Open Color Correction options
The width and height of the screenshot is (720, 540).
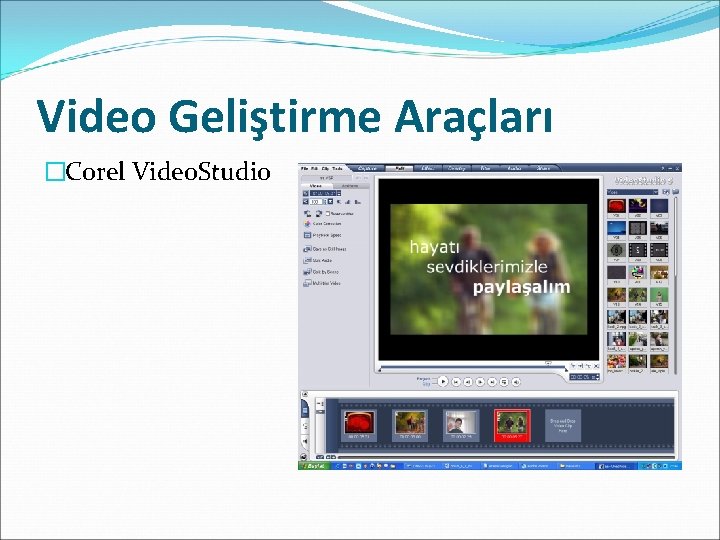click(322, 224)
